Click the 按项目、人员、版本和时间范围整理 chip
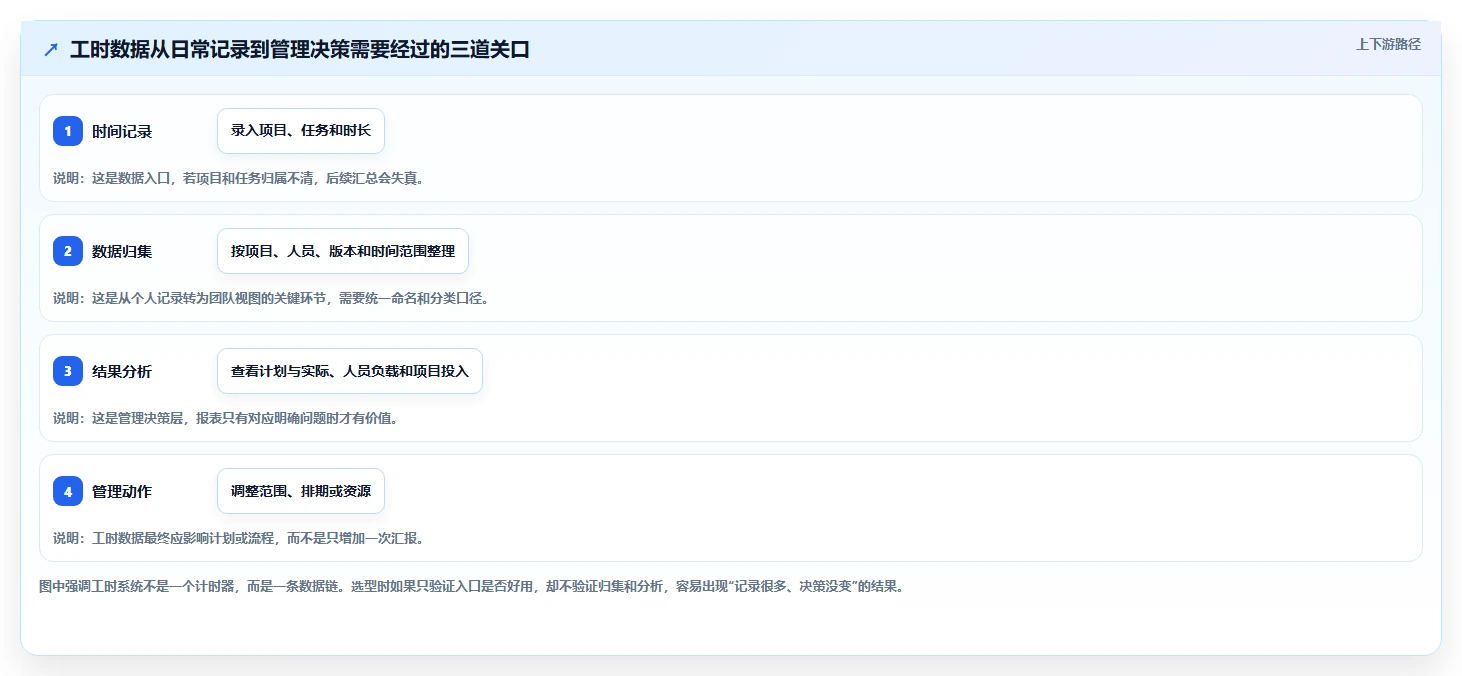Screen dimensions: 1462x676 coord(343,251)
